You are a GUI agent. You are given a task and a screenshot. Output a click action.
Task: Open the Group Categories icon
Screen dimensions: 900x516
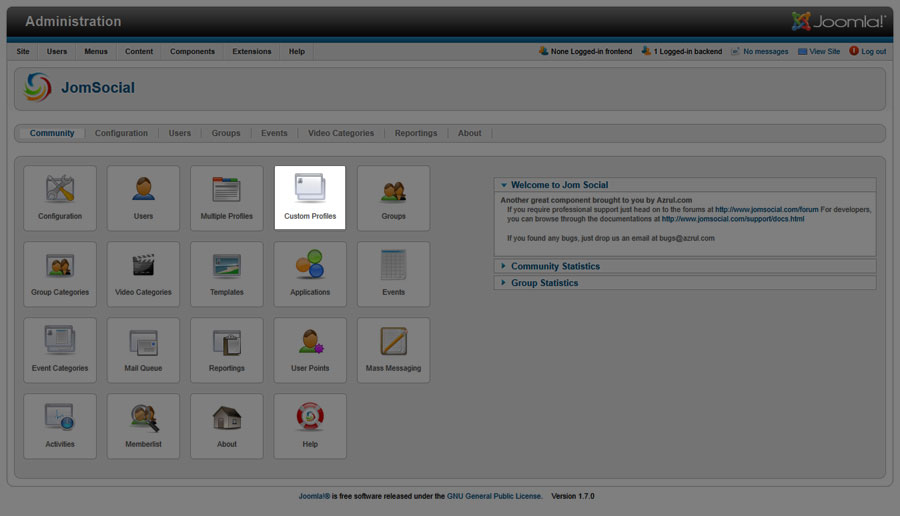click(x=60, y=274)
